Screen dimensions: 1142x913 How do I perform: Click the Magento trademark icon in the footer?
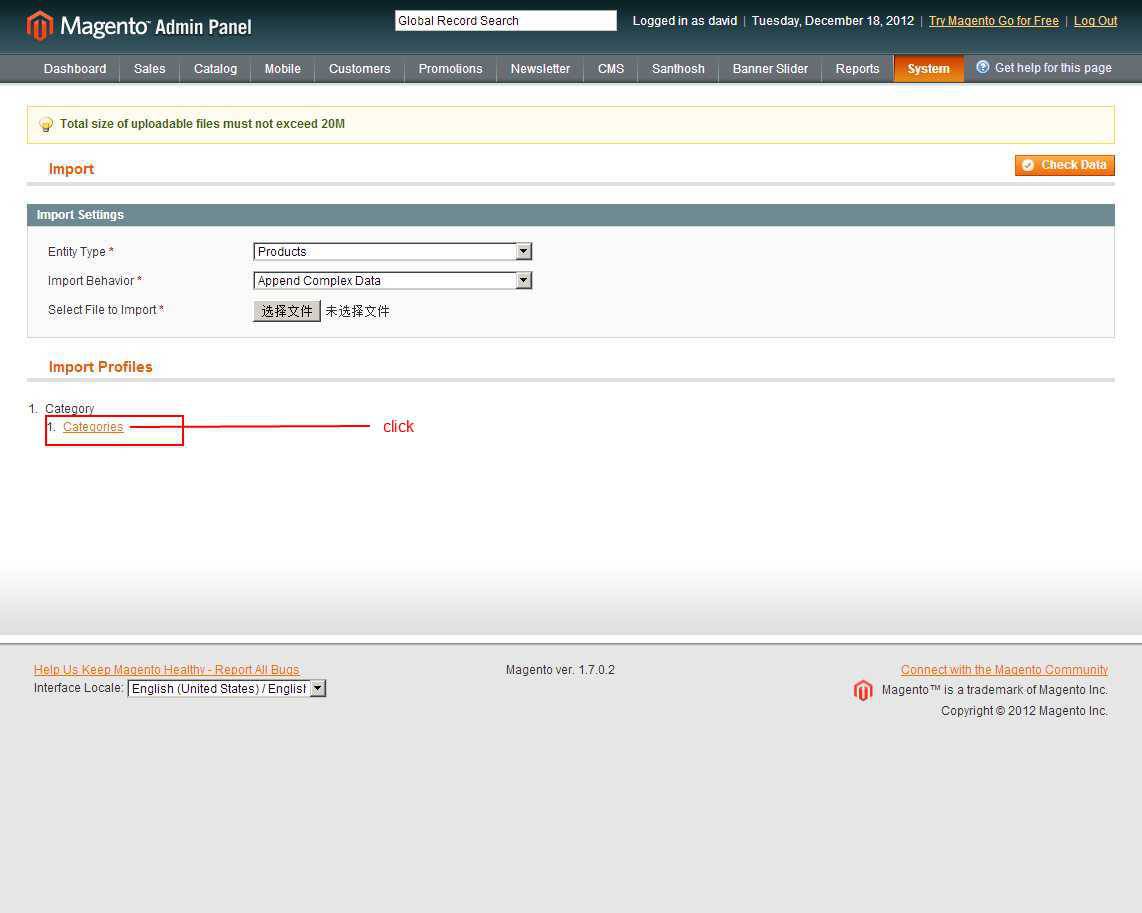click(x=862, y=690)
